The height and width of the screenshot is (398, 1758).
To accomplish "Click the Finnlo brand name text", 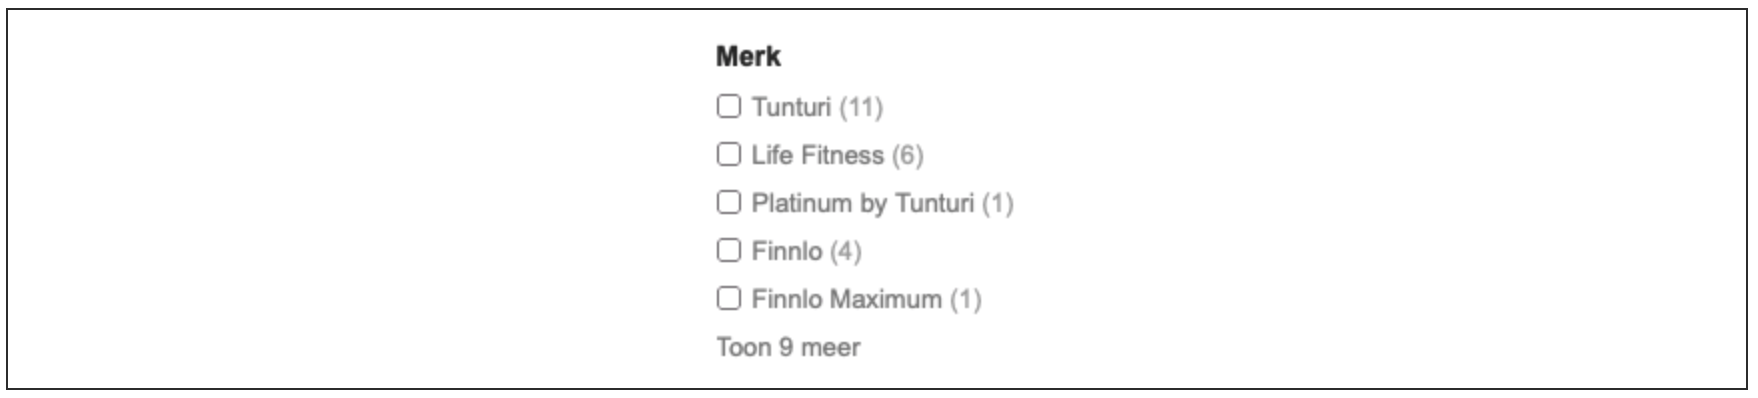I will 787,251.
